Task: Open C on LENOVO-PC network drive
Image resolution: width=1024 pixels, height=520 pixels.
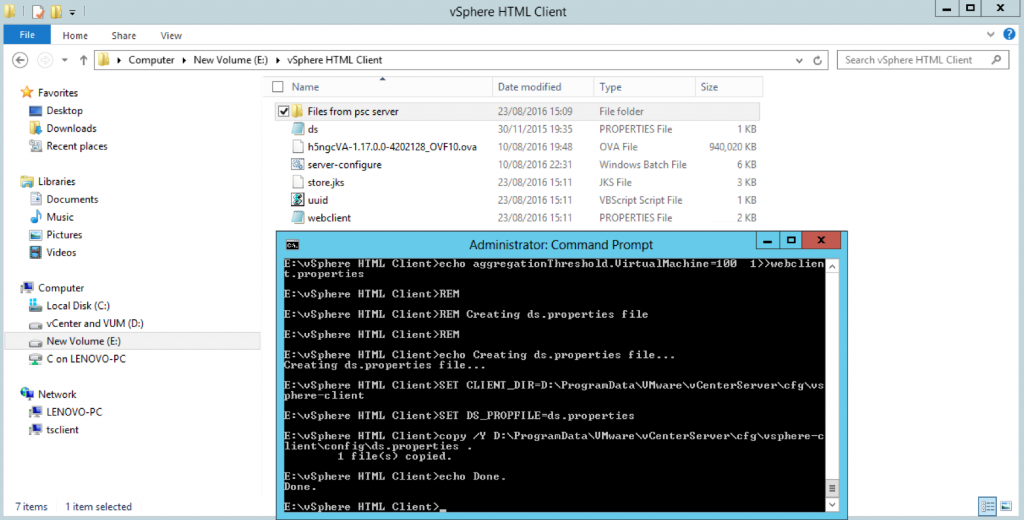Action: pyautogui.click(x=86, y=359)
